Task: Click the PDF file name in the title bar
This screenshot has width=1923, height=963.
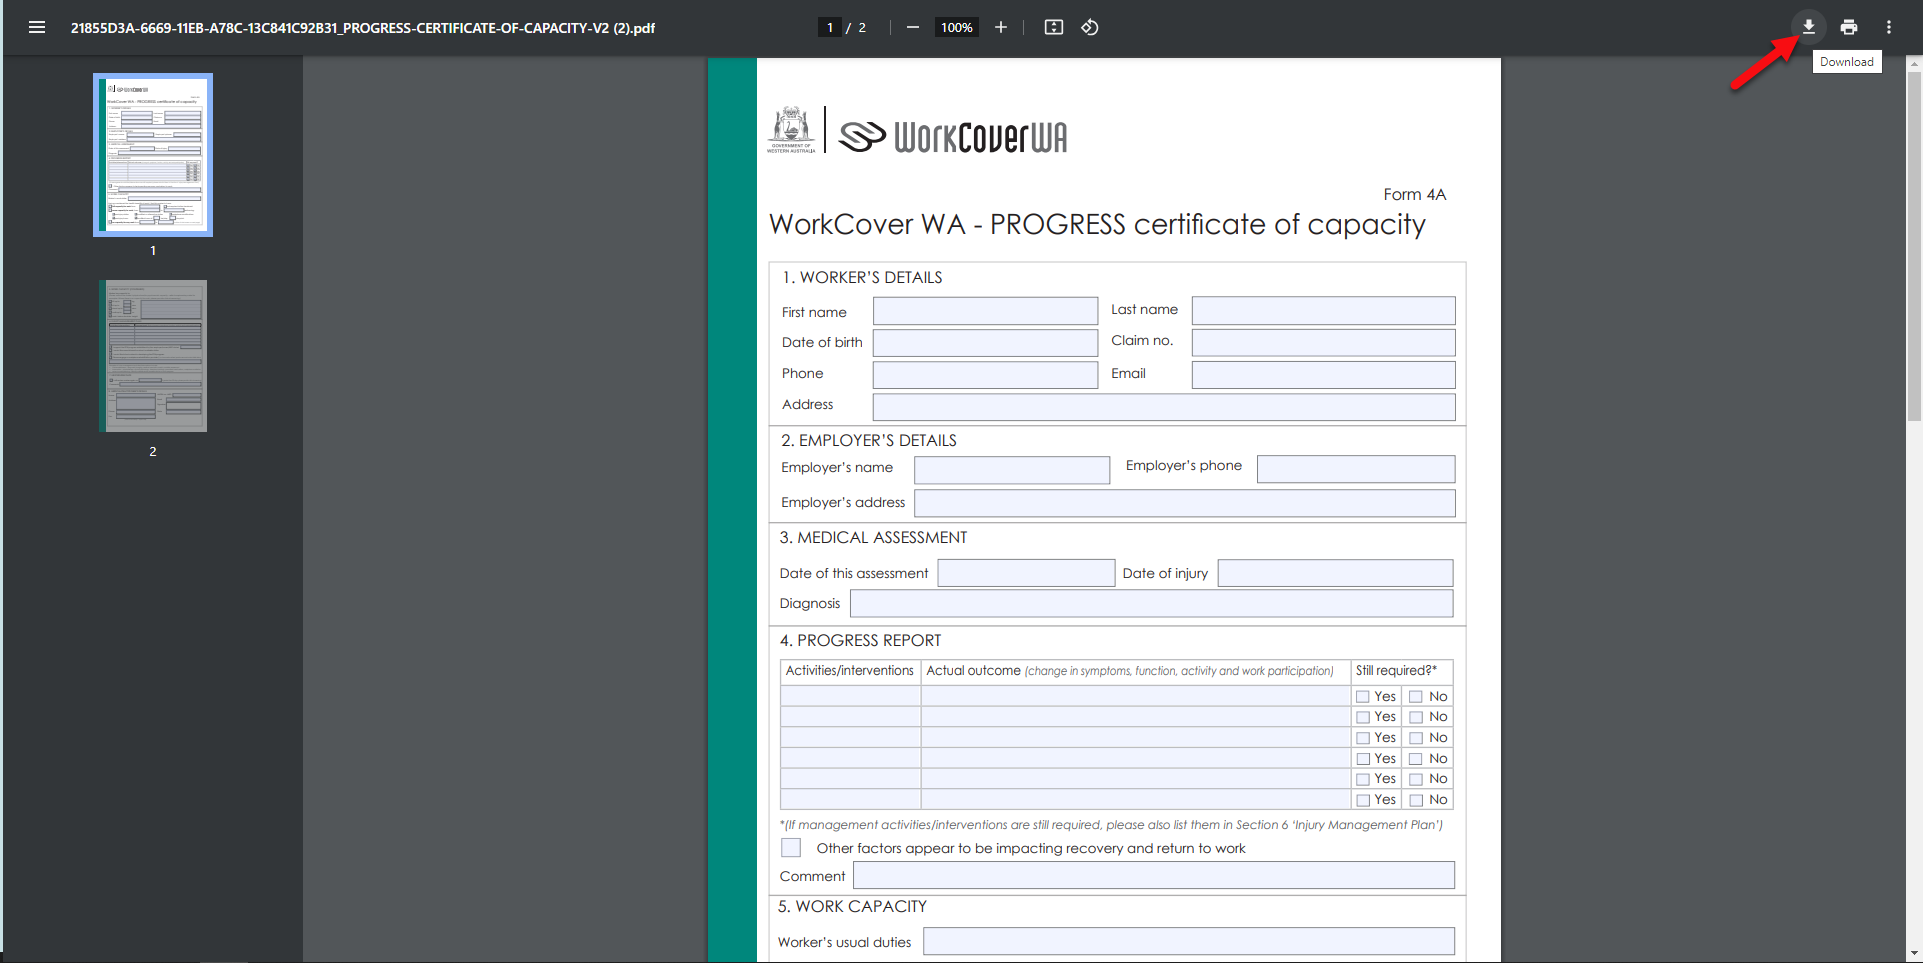Action: [363, 28]
